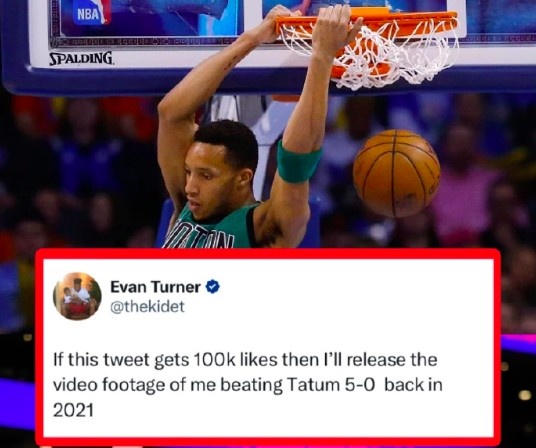Screen dimensions: 536x448
Task: Open the Evan Turner display name
Action: (x=156, y=287)
